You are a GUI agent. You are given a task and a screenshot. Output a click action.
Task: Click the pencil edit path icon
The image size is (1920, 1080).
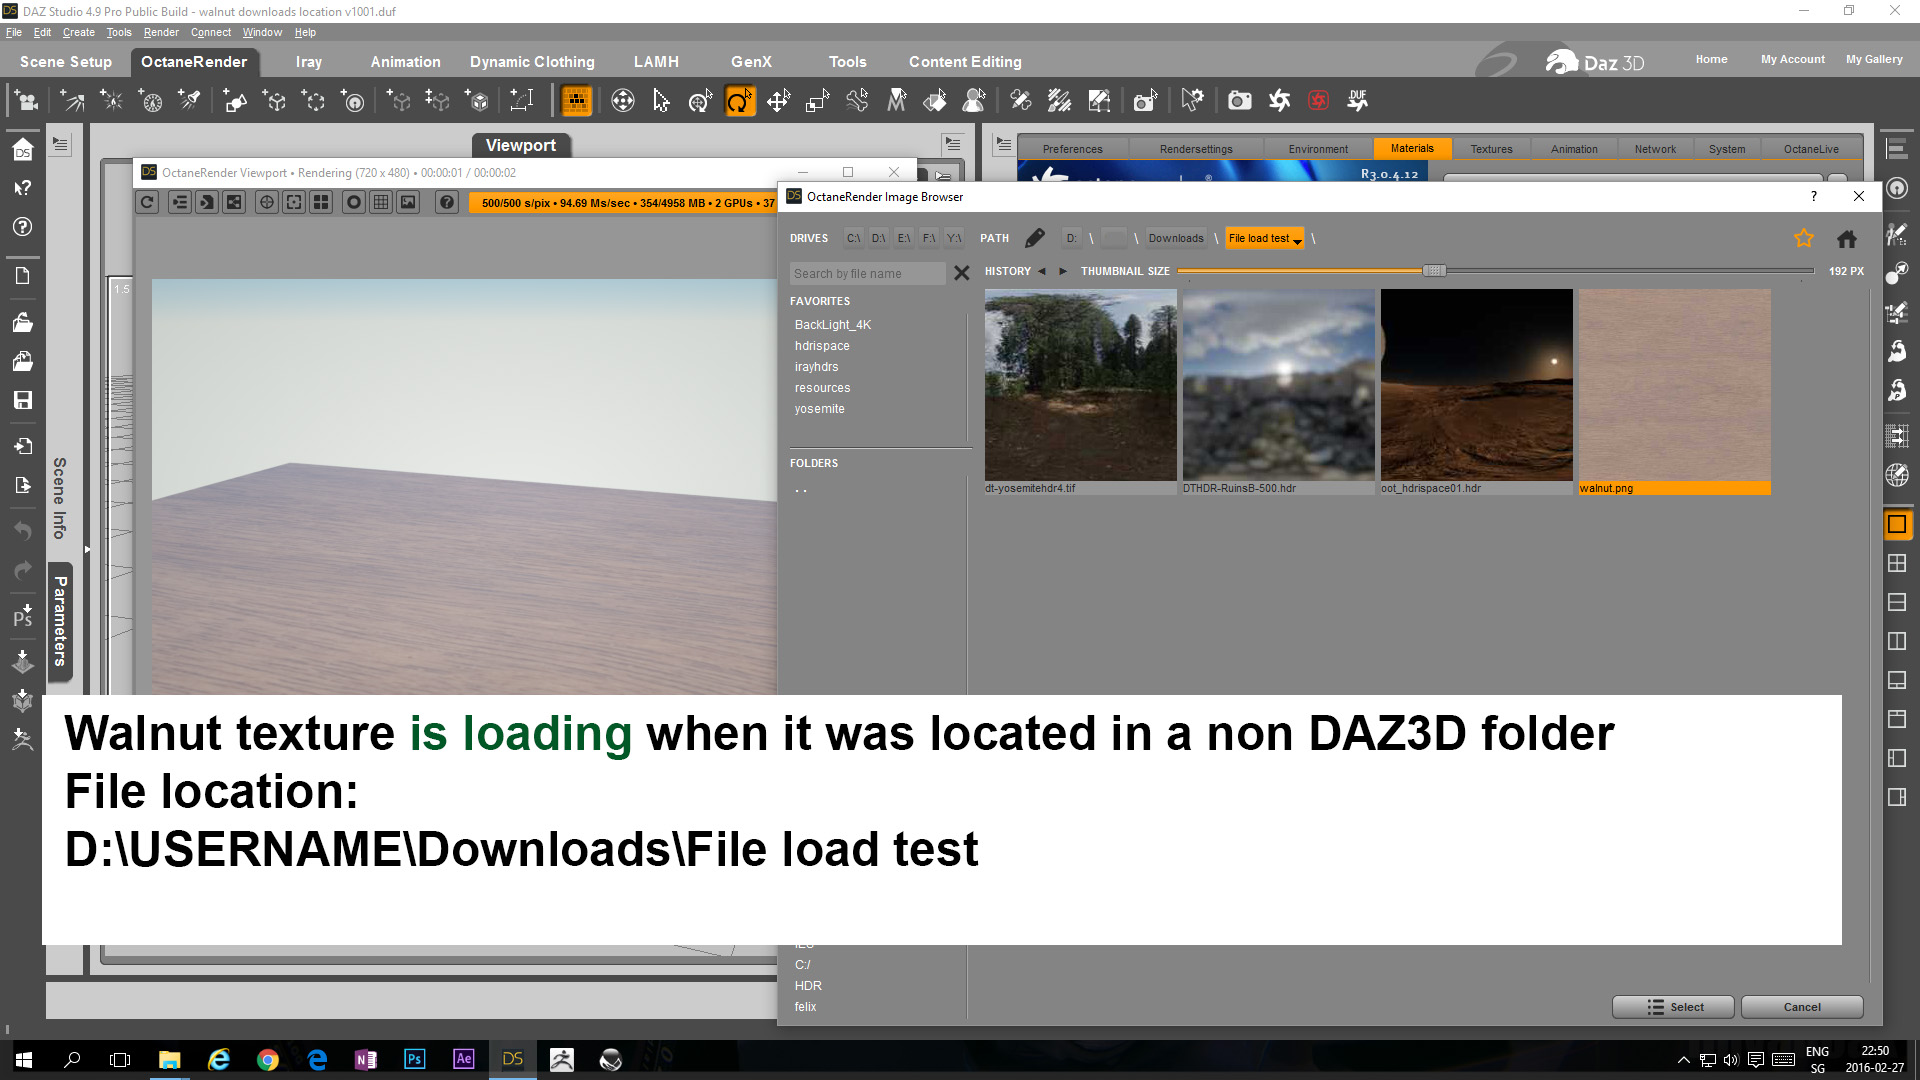(x=1035, y=238)
